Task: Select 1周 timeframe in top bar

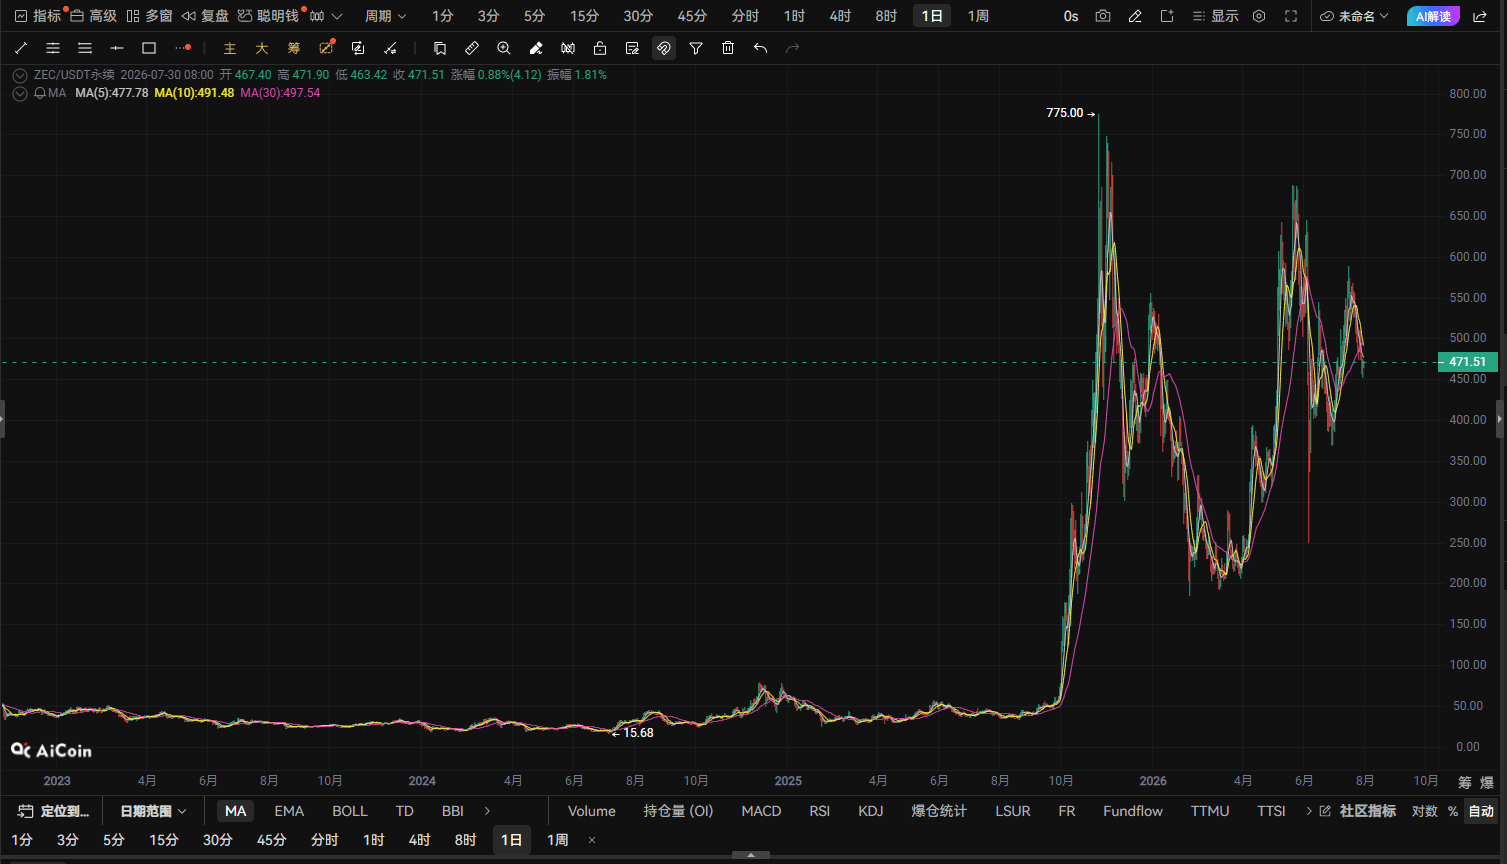Action: 978,16
